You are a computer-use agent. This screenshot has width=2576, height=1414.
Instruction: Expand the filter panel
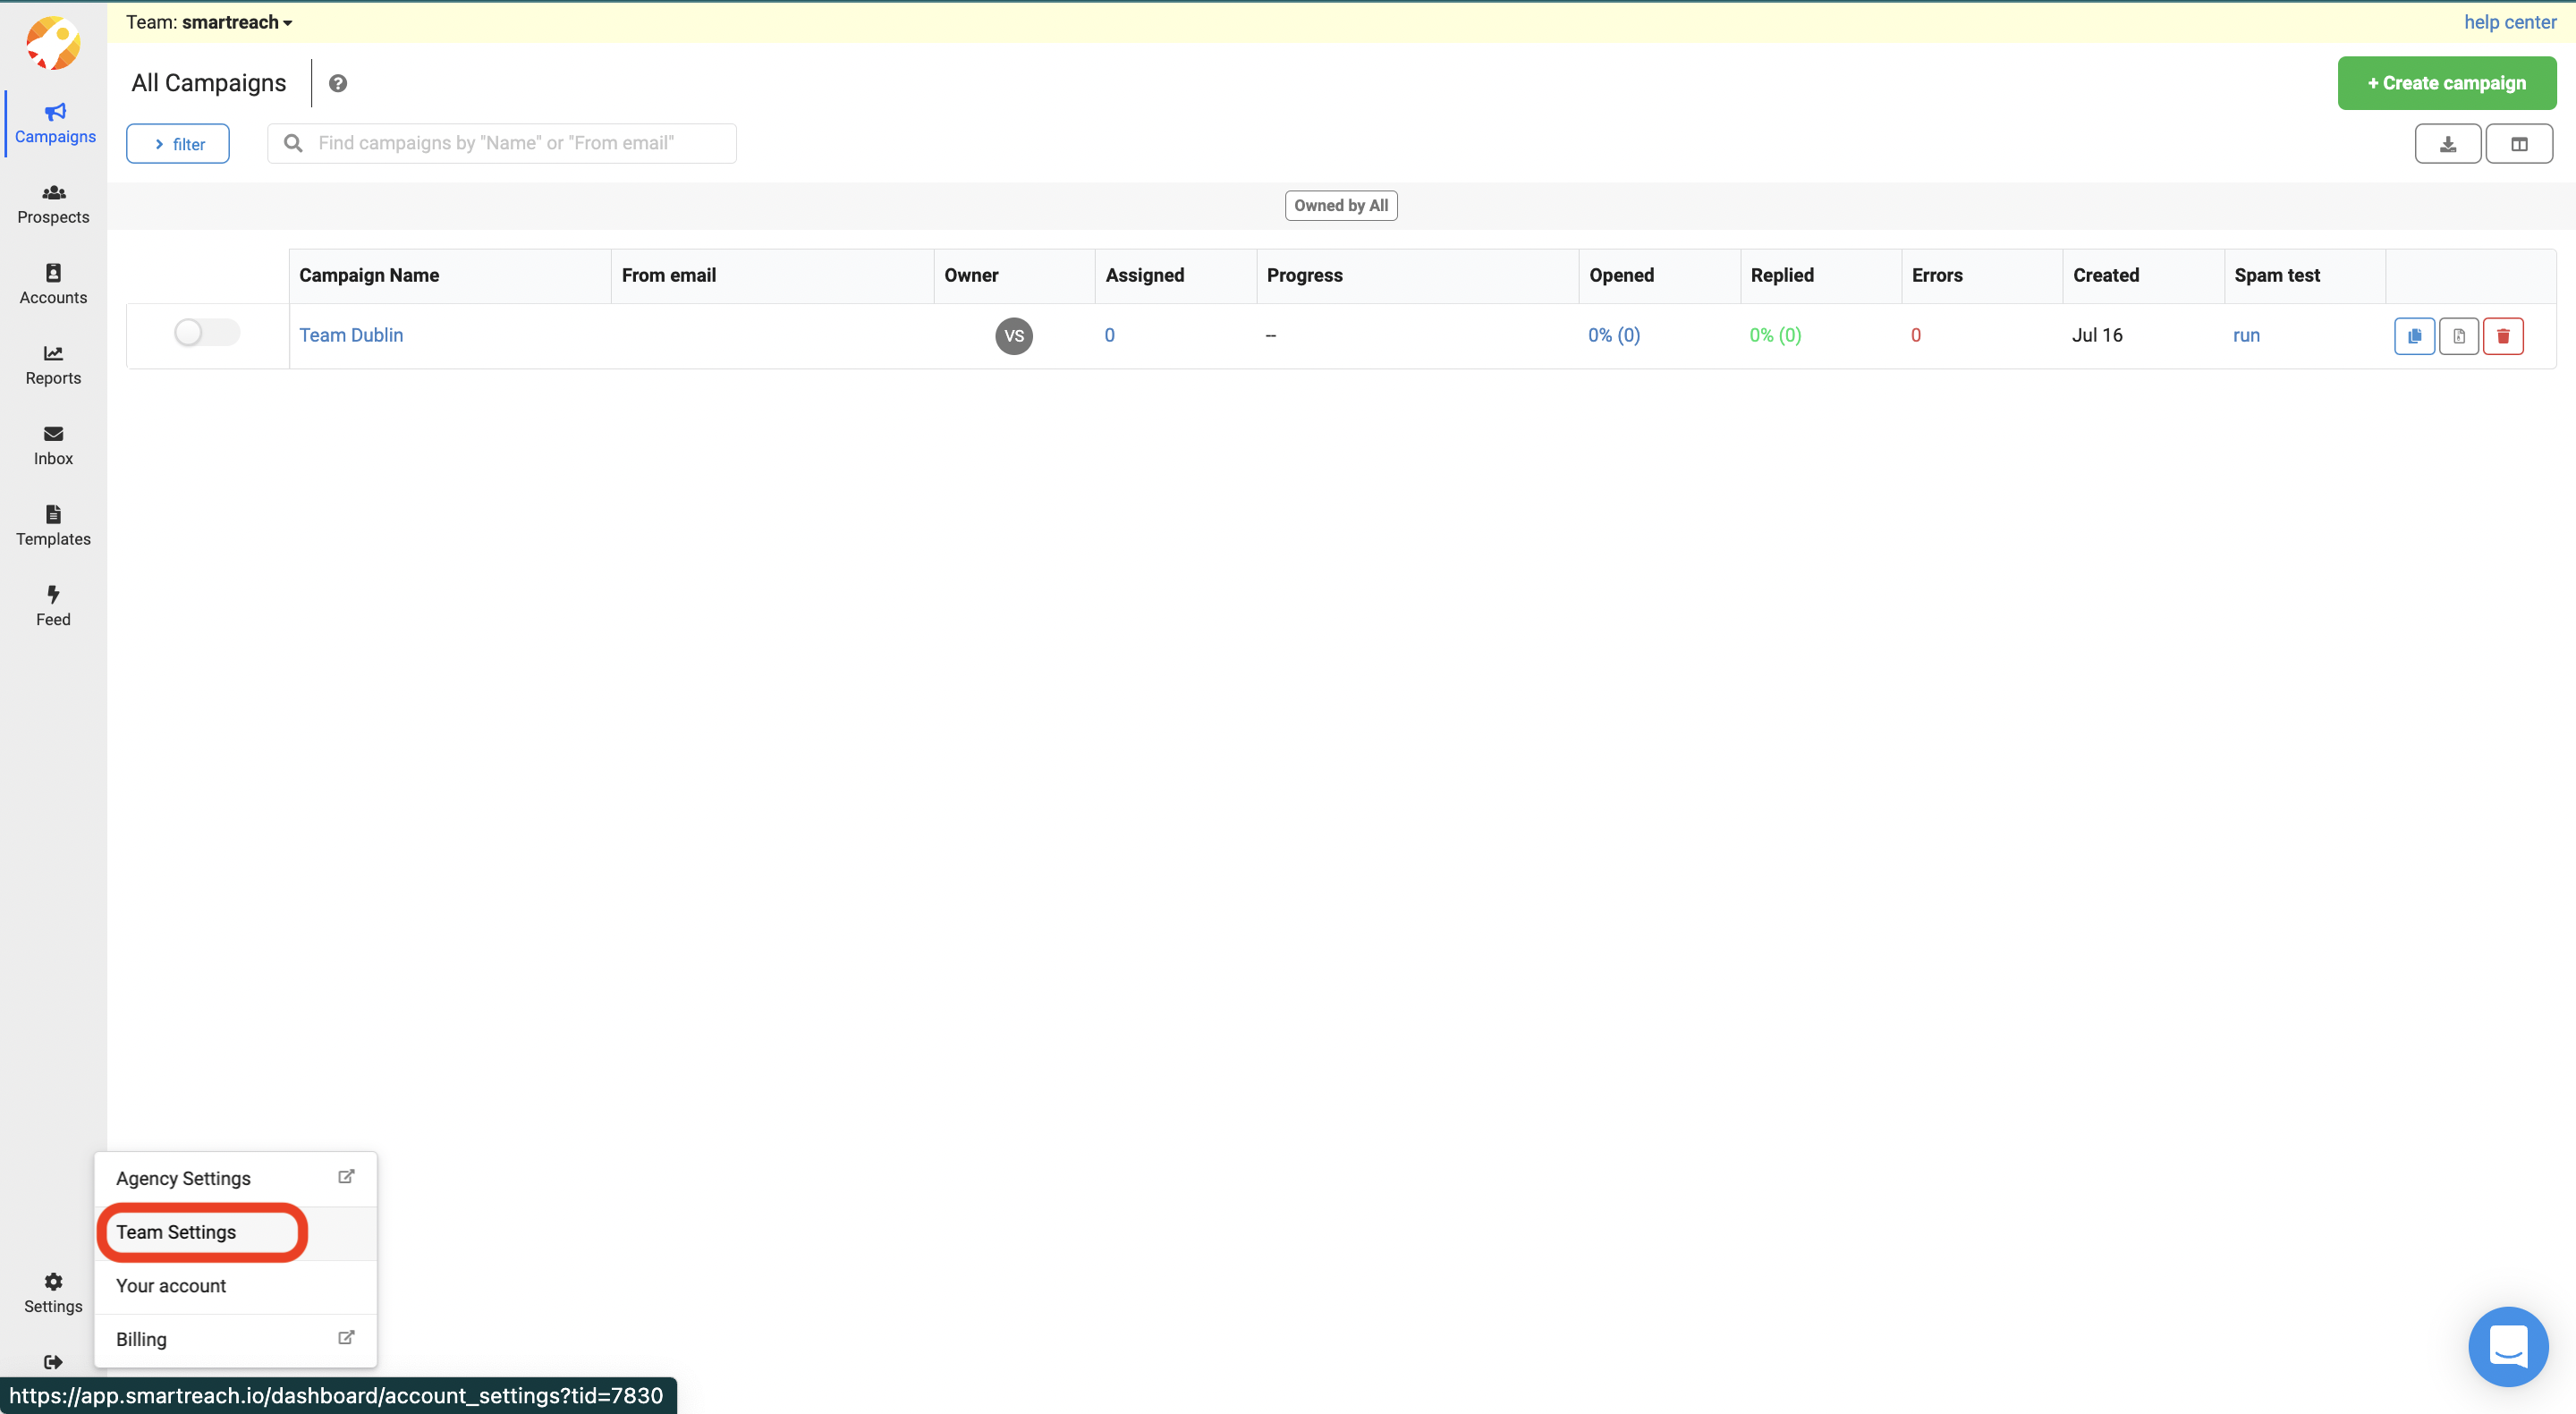coord(178,144)
